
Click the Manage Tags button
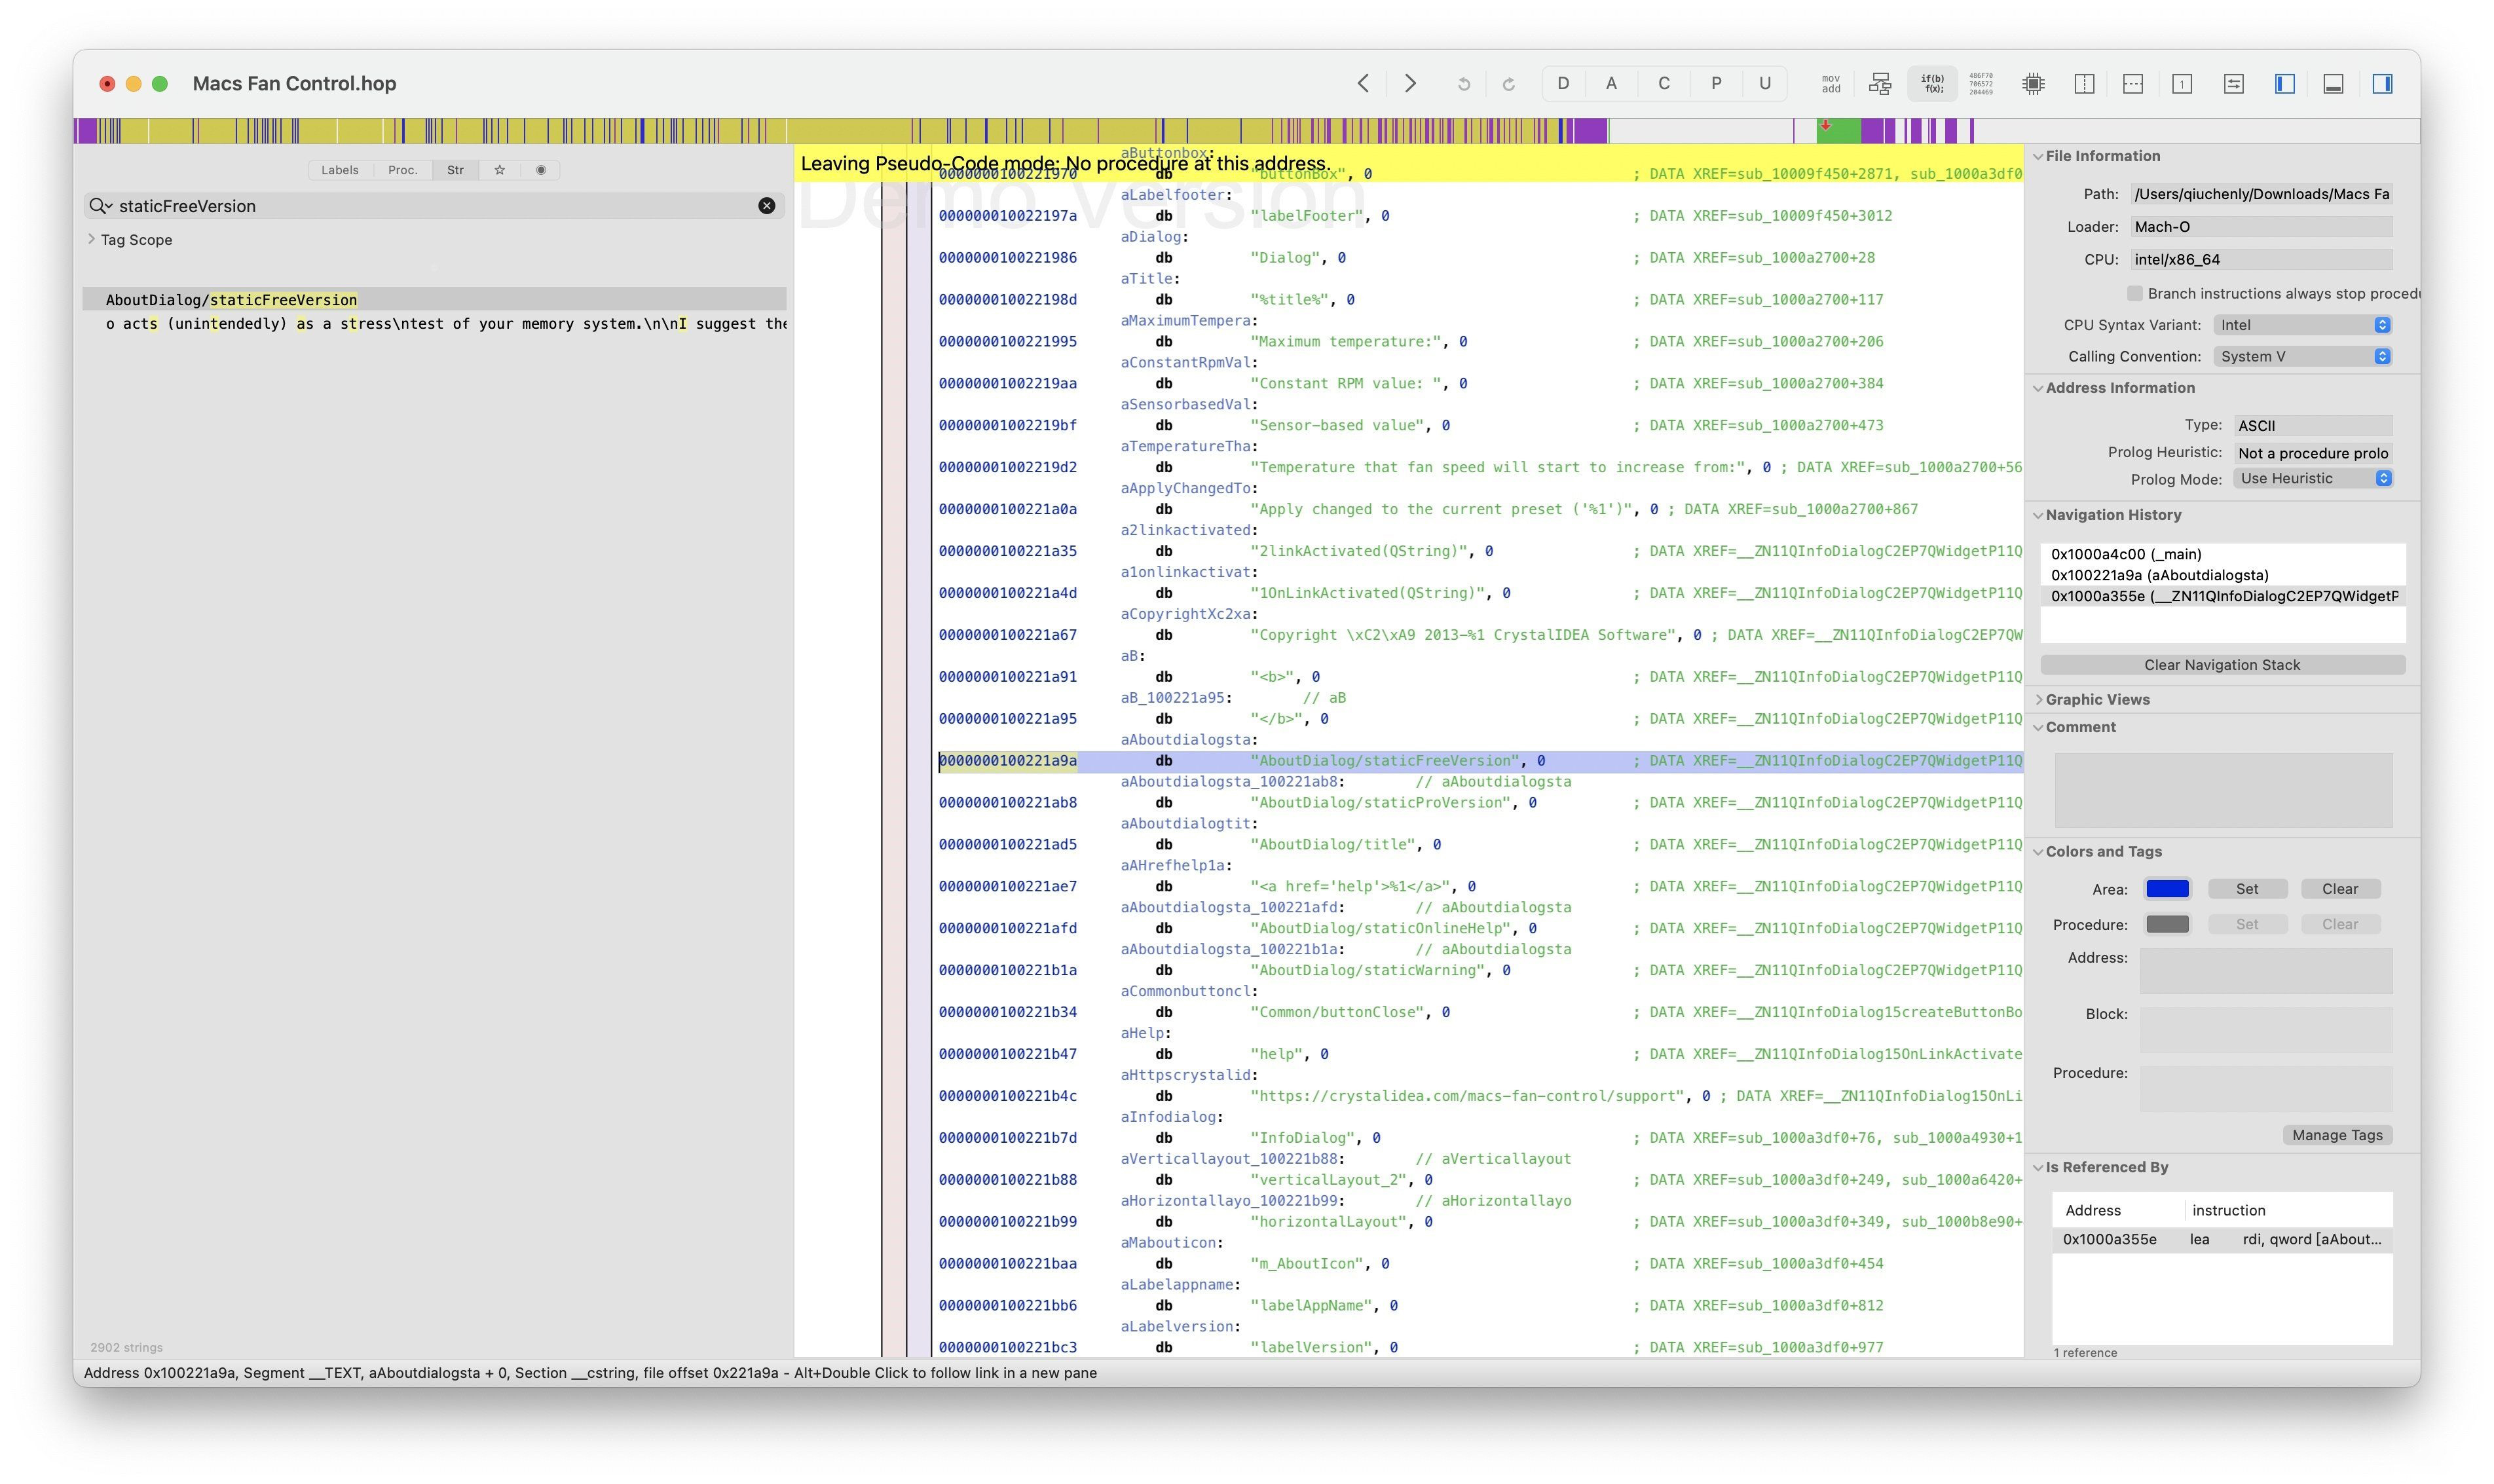coord(2336,1135)
